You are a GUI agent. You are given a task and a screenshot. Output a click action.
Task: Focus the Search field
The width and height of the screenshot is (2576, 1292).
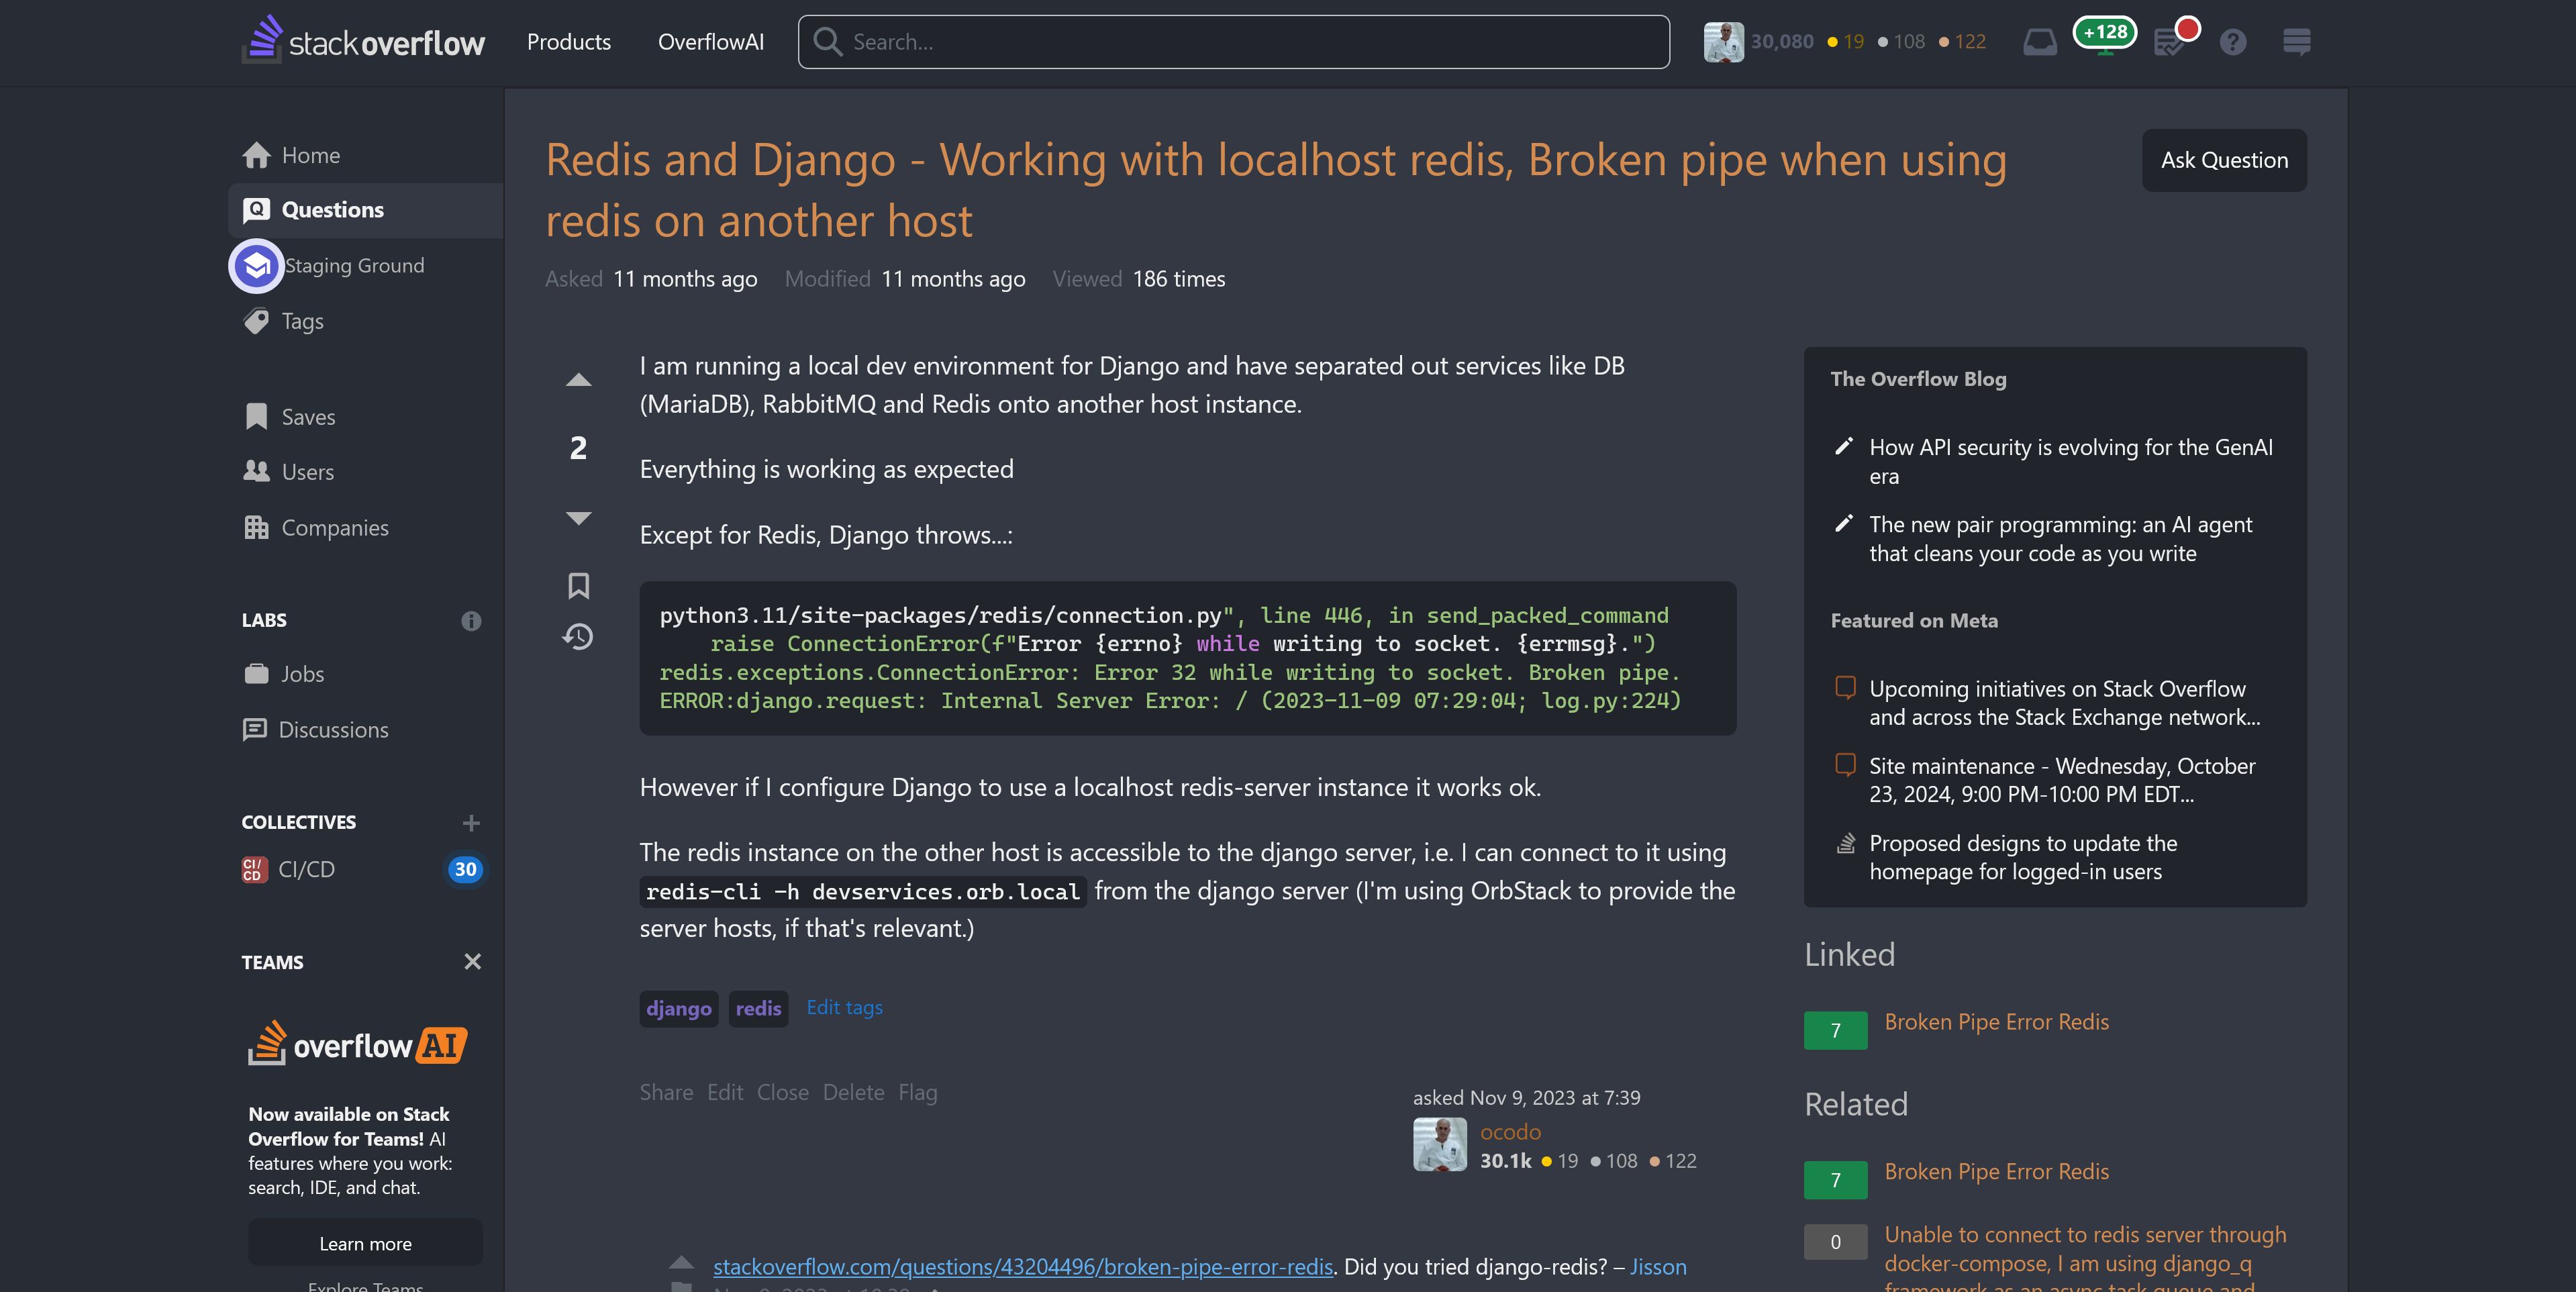[x=1233, y=42]
